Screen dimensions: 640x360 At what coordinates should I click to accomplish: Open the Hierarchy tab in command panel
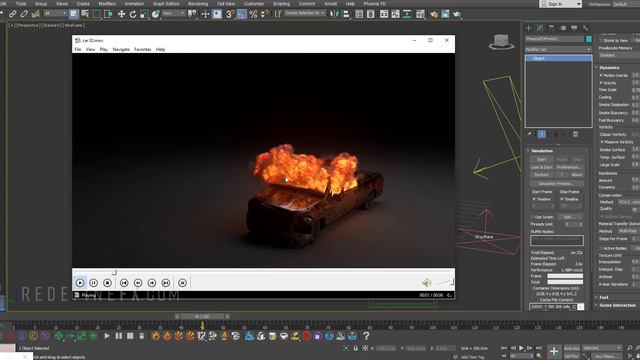551,28
